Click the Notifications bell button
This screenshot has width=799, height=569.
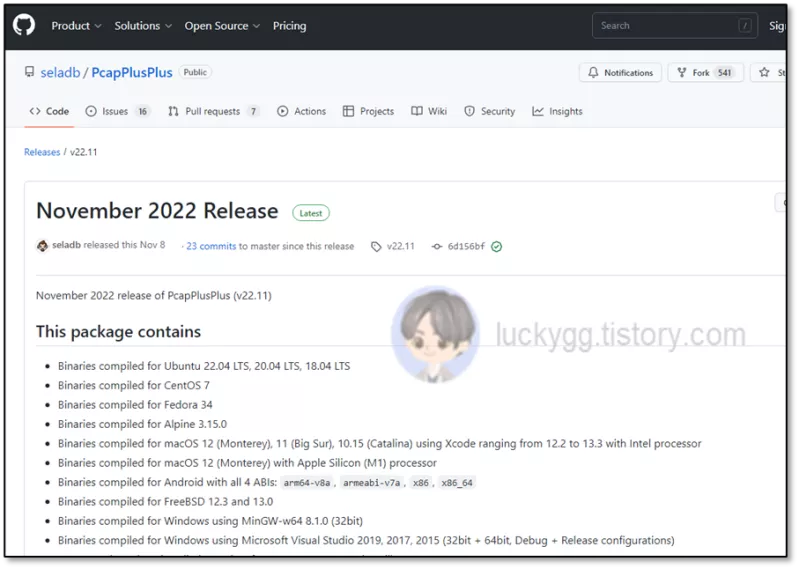tap(620, 72)
